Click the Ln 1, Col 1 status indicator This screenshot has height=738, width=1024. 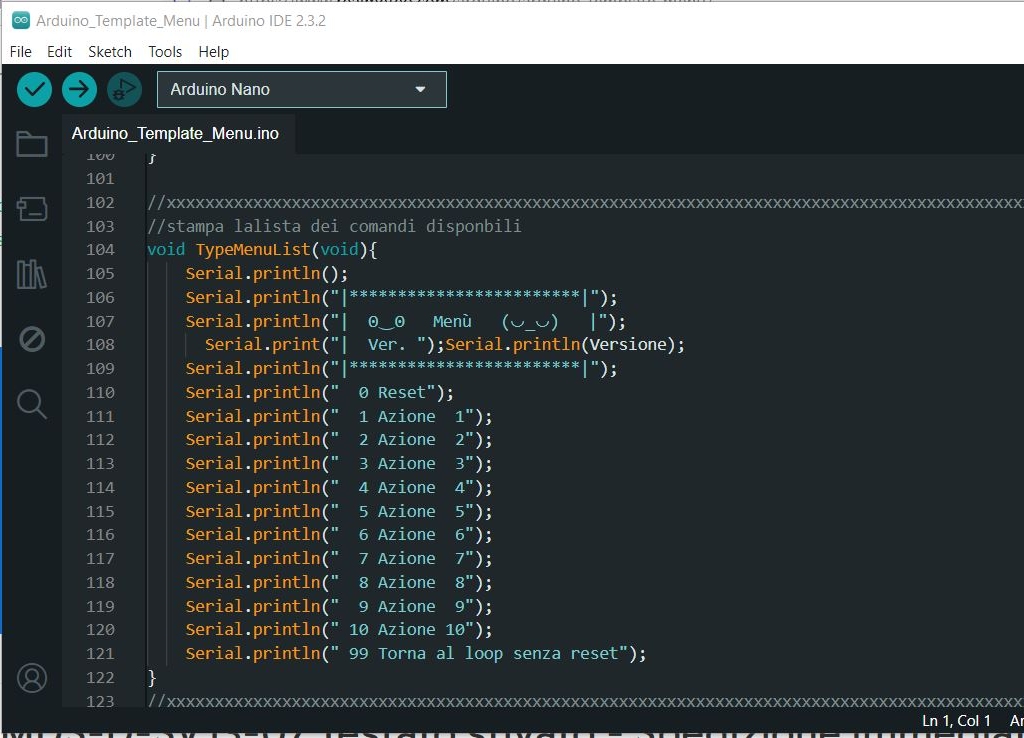[956, 720]
